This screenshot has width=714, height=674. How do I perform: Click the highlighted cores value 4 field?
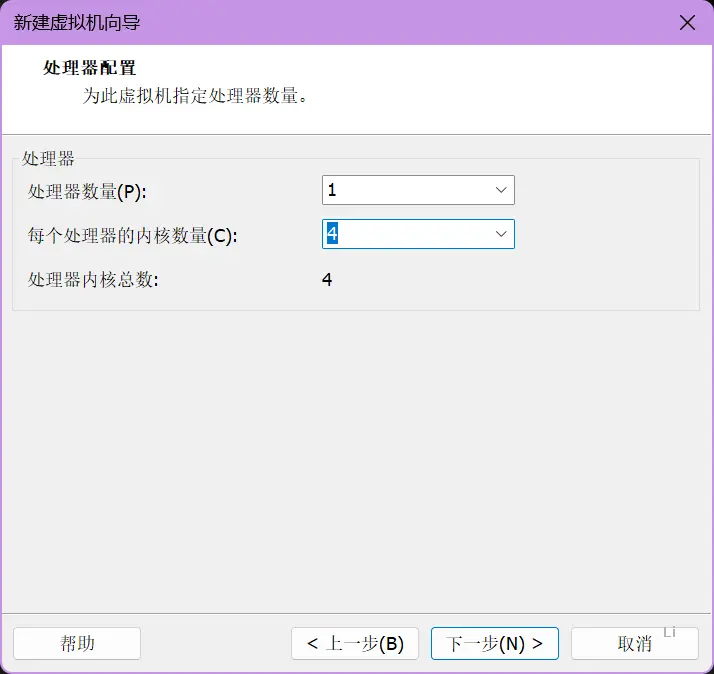(418, 234)
